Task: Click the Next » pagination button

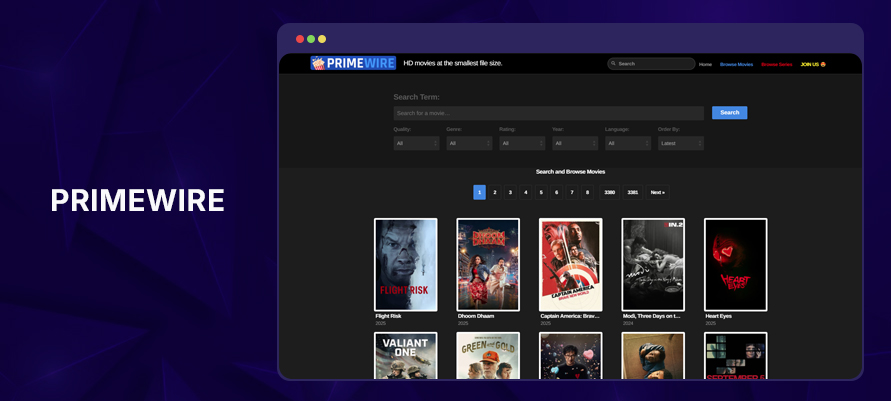Action: click(657, 192)
